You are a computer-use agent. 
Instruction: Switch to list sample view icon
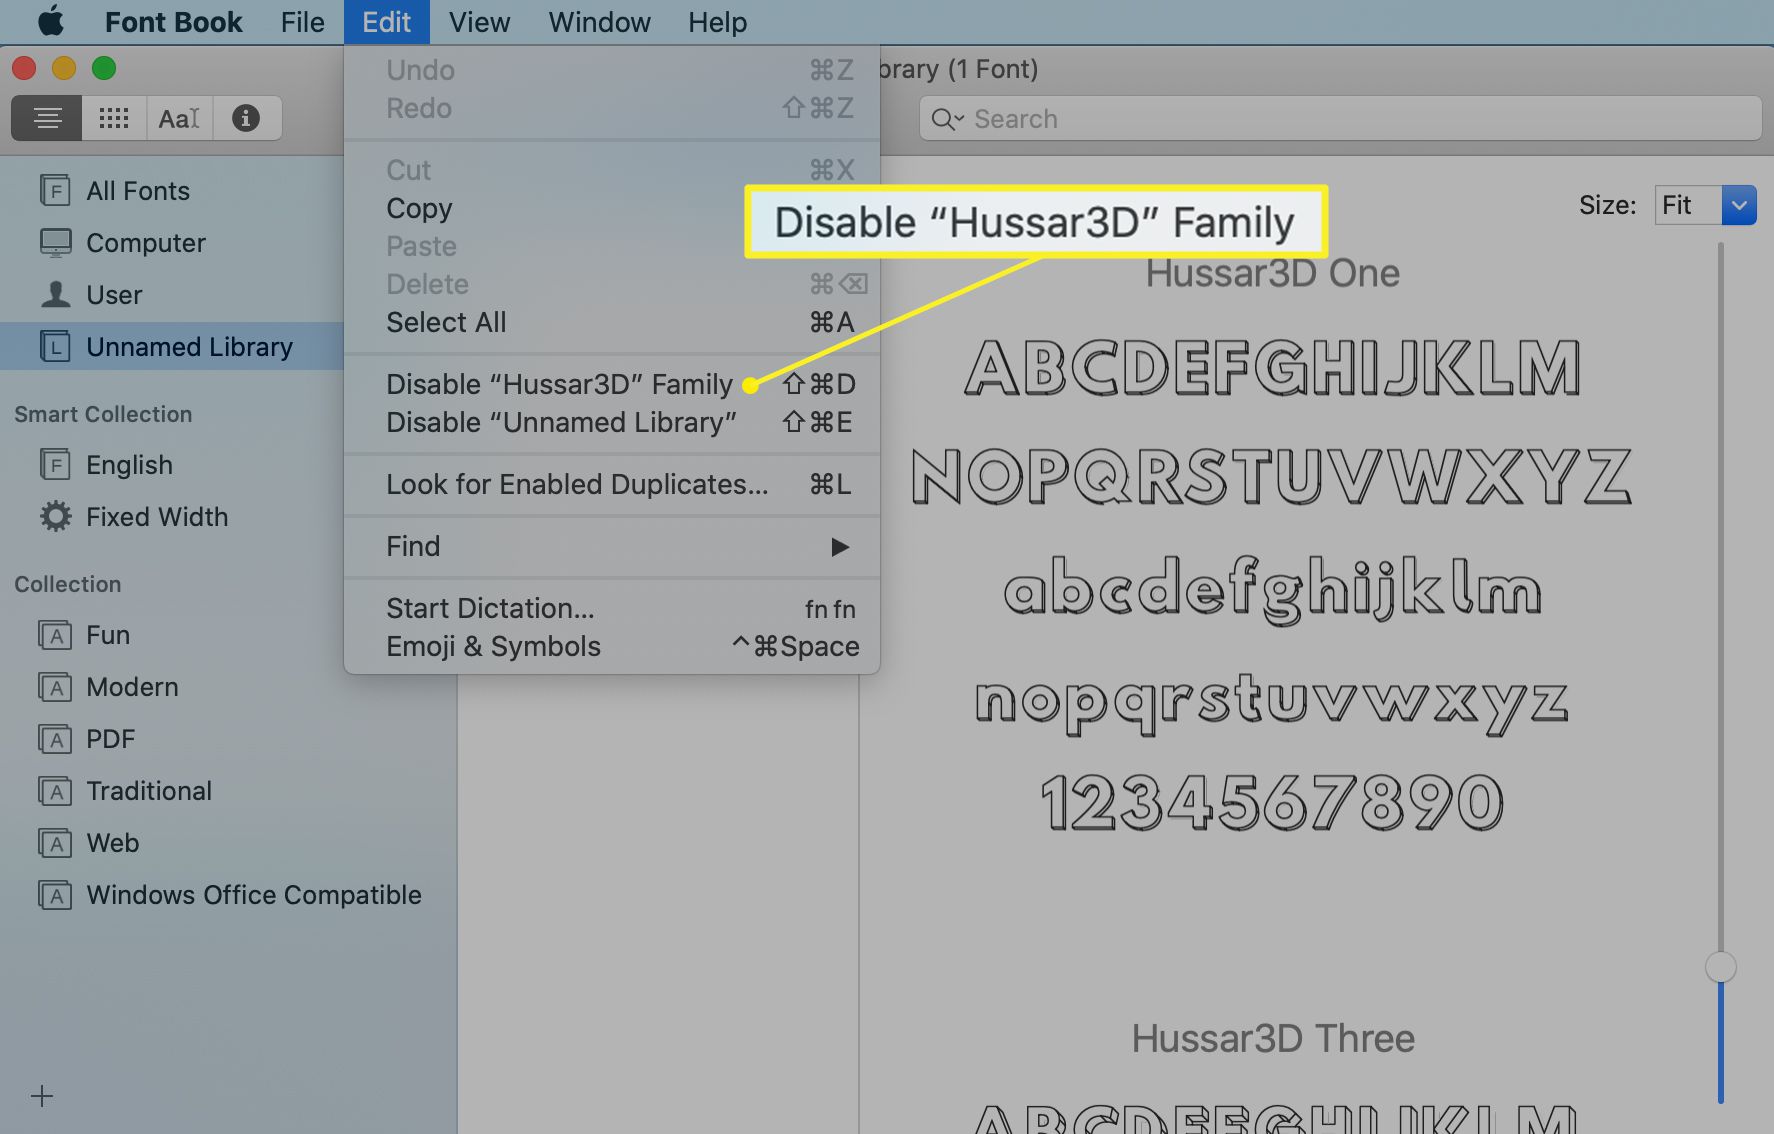(x=47, y=118)
